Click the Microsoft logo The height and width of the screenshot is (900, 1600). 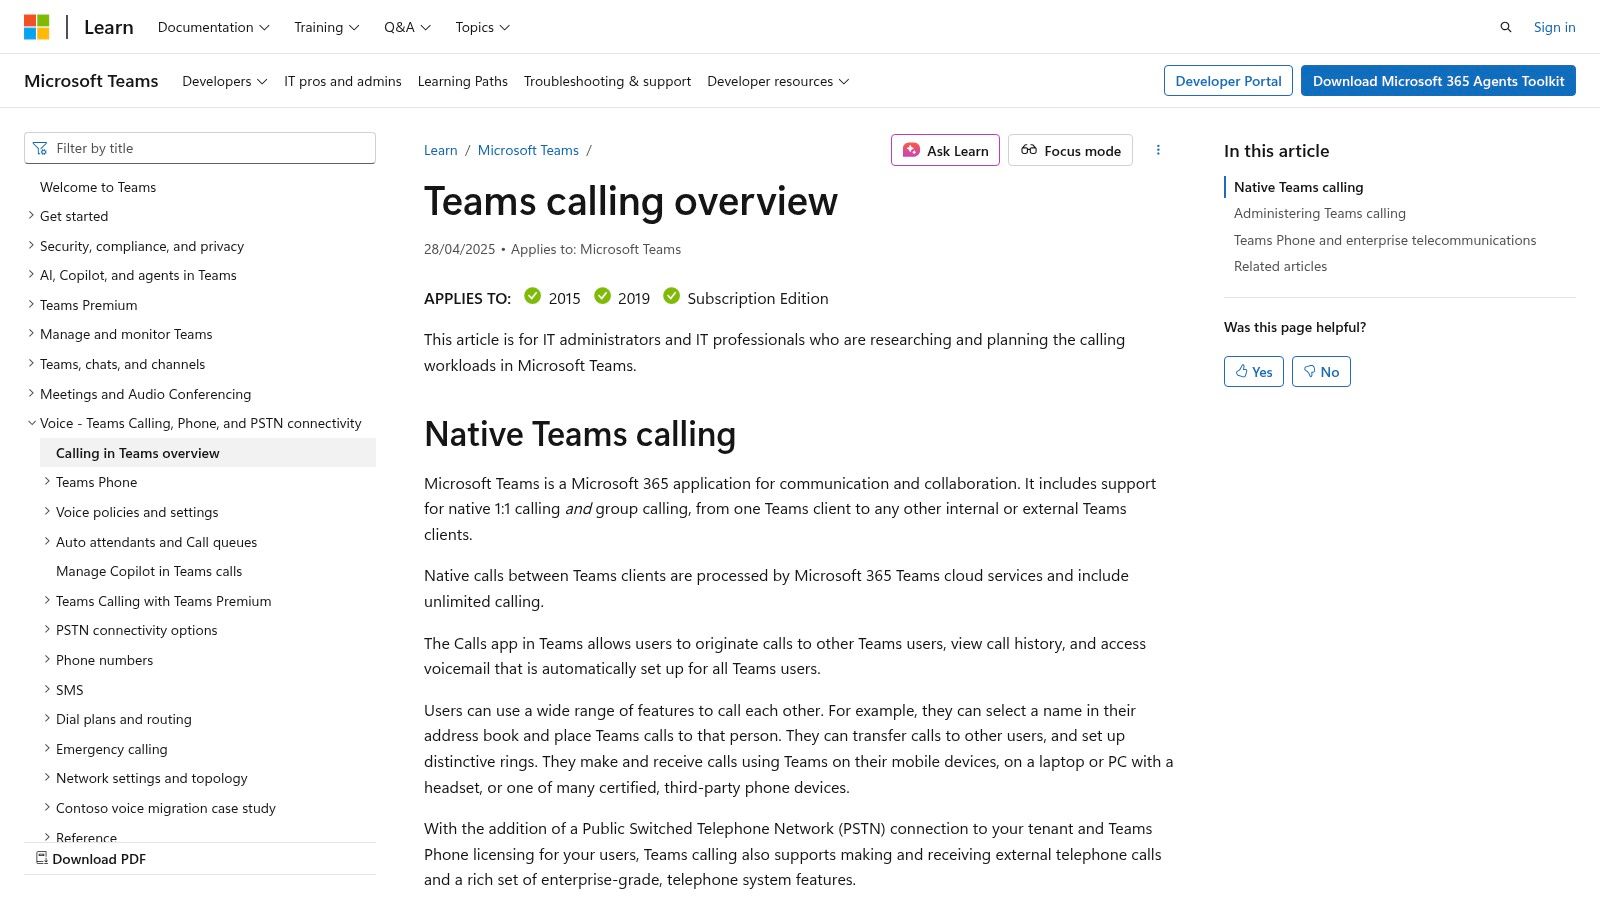click(x=37, y=27)
